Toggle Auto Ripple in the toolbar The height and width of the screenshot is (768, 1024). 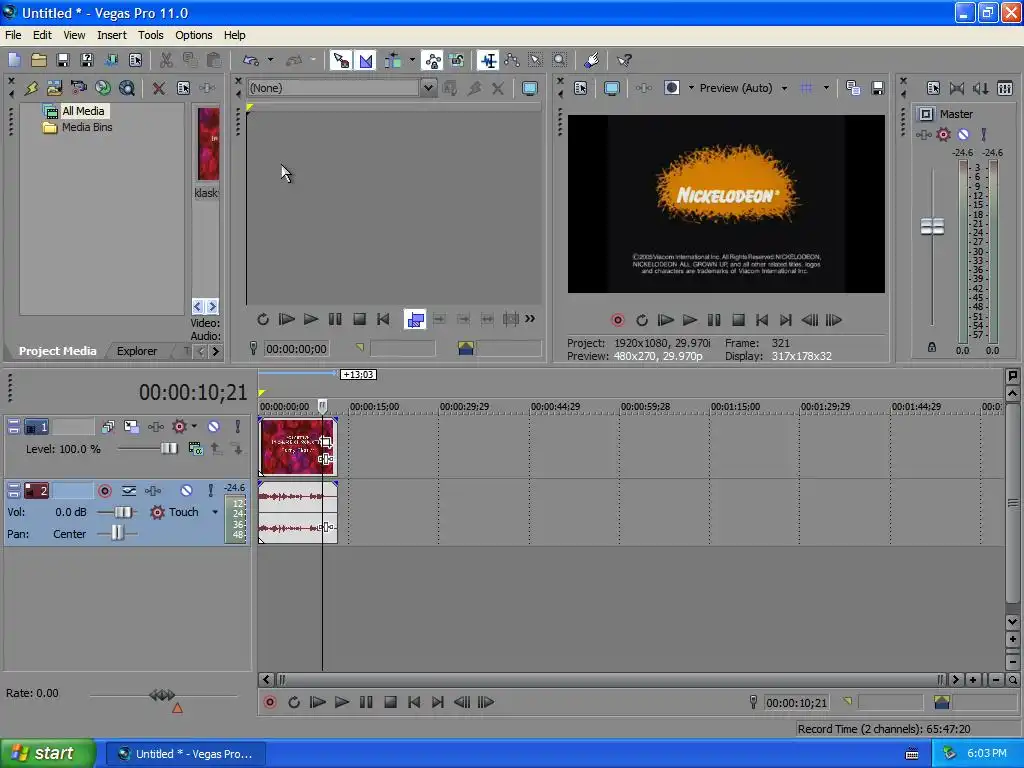click(393, 60)
